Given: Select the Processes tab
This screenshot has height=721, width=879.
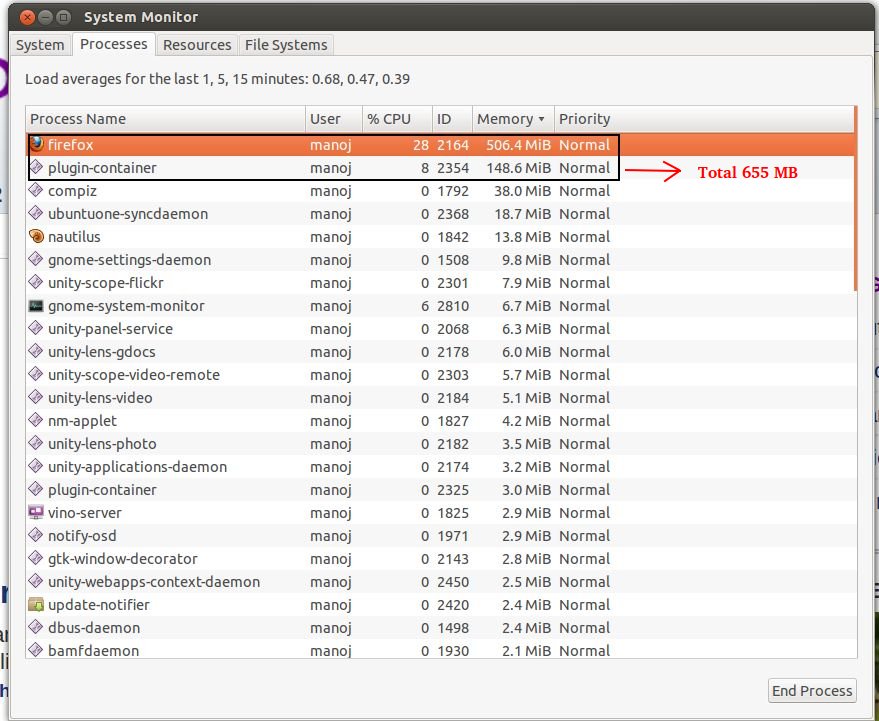Looking at the screenshot, I should [x=113, y=44].
